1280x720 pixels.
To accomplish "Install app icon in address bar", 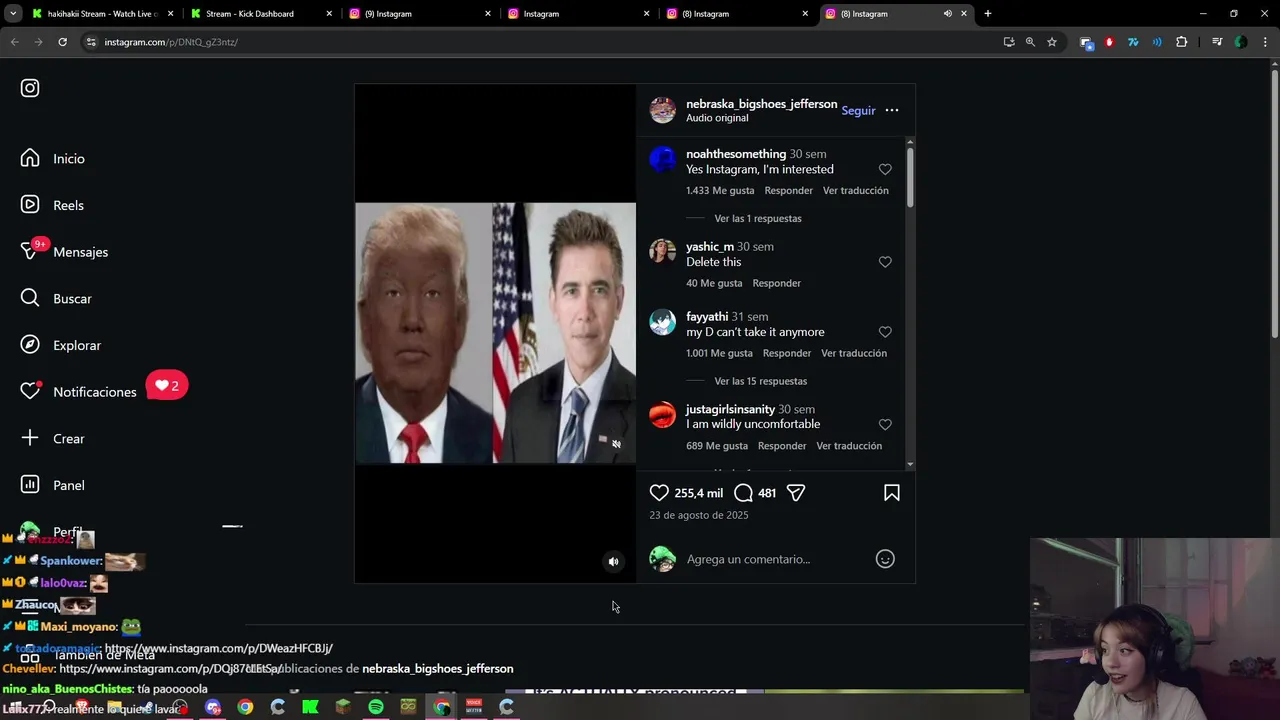I will point(1009,42).
